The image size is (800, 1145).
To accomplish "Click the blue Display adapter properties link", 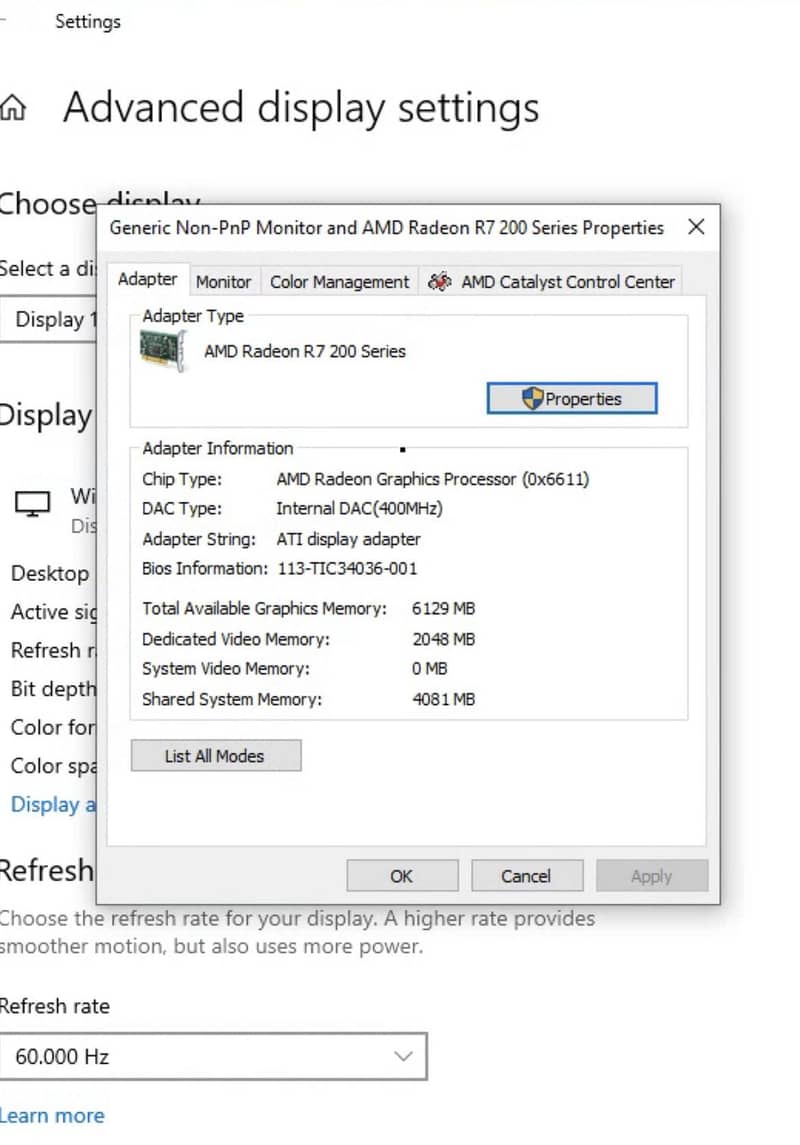I will pos(50,804).
